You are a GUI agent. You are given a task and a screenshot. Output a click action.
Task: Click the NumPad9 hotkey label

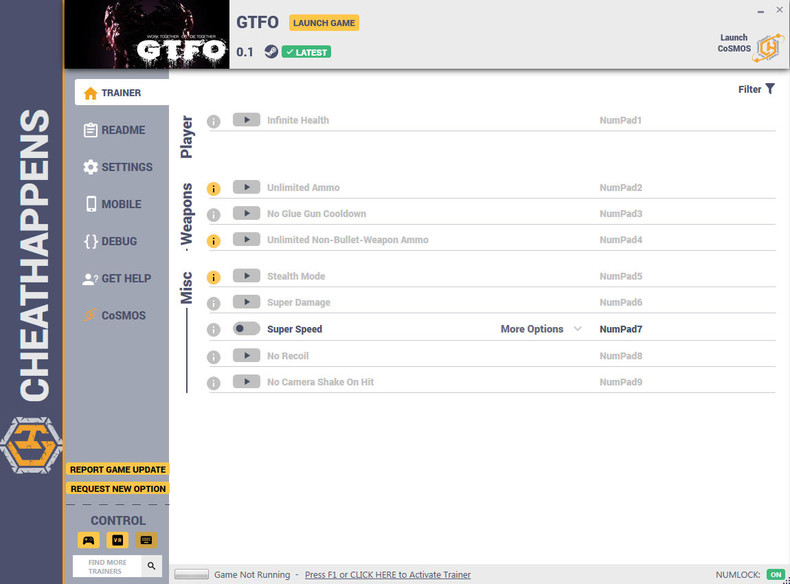click(x=621, y=382)
